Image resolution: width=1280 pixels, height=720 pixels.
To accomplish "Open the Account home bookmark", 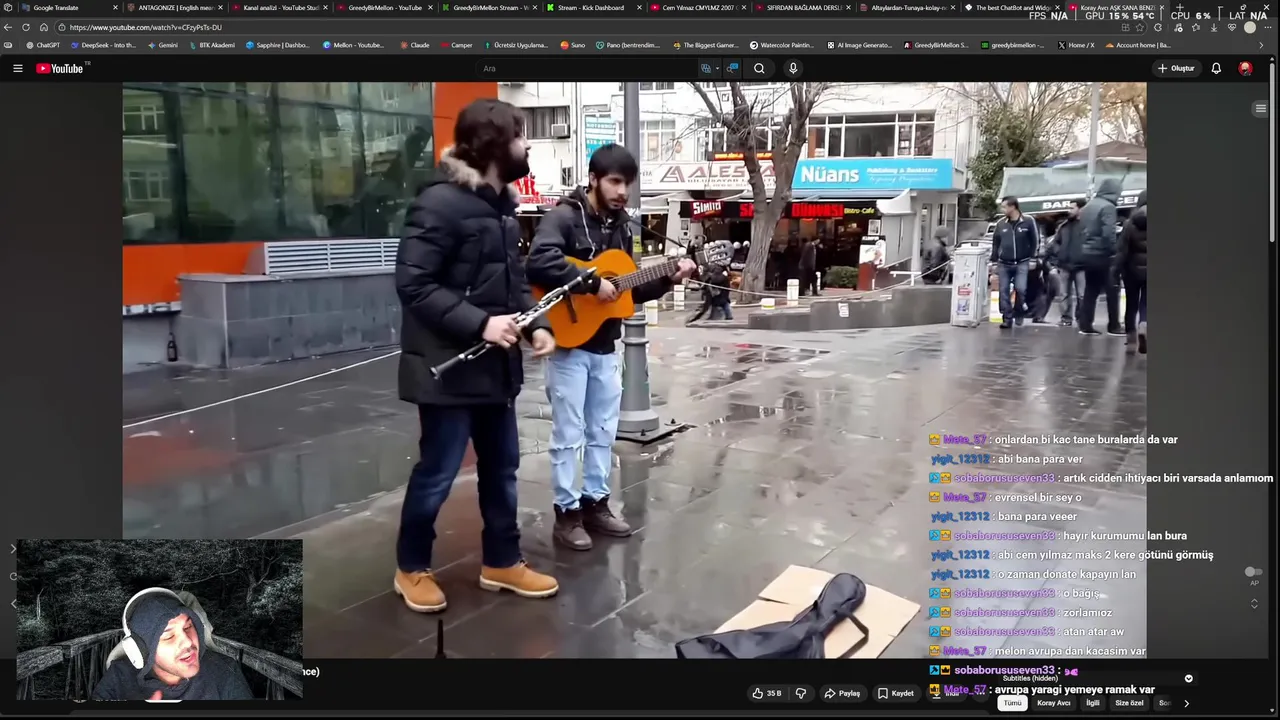I will (x=1138, y=45).
